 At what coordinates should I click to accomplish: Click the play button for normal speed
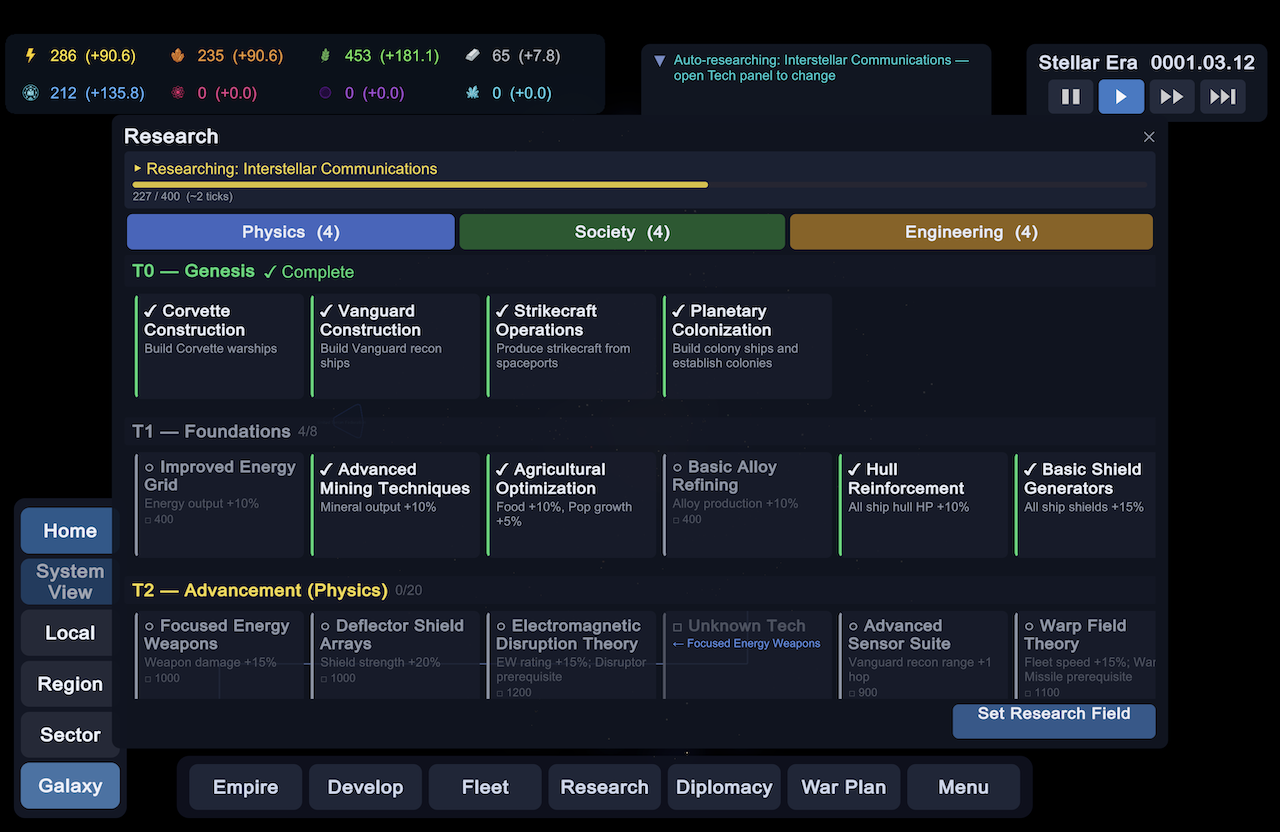pyautogui.click(x=1121, y=97)
